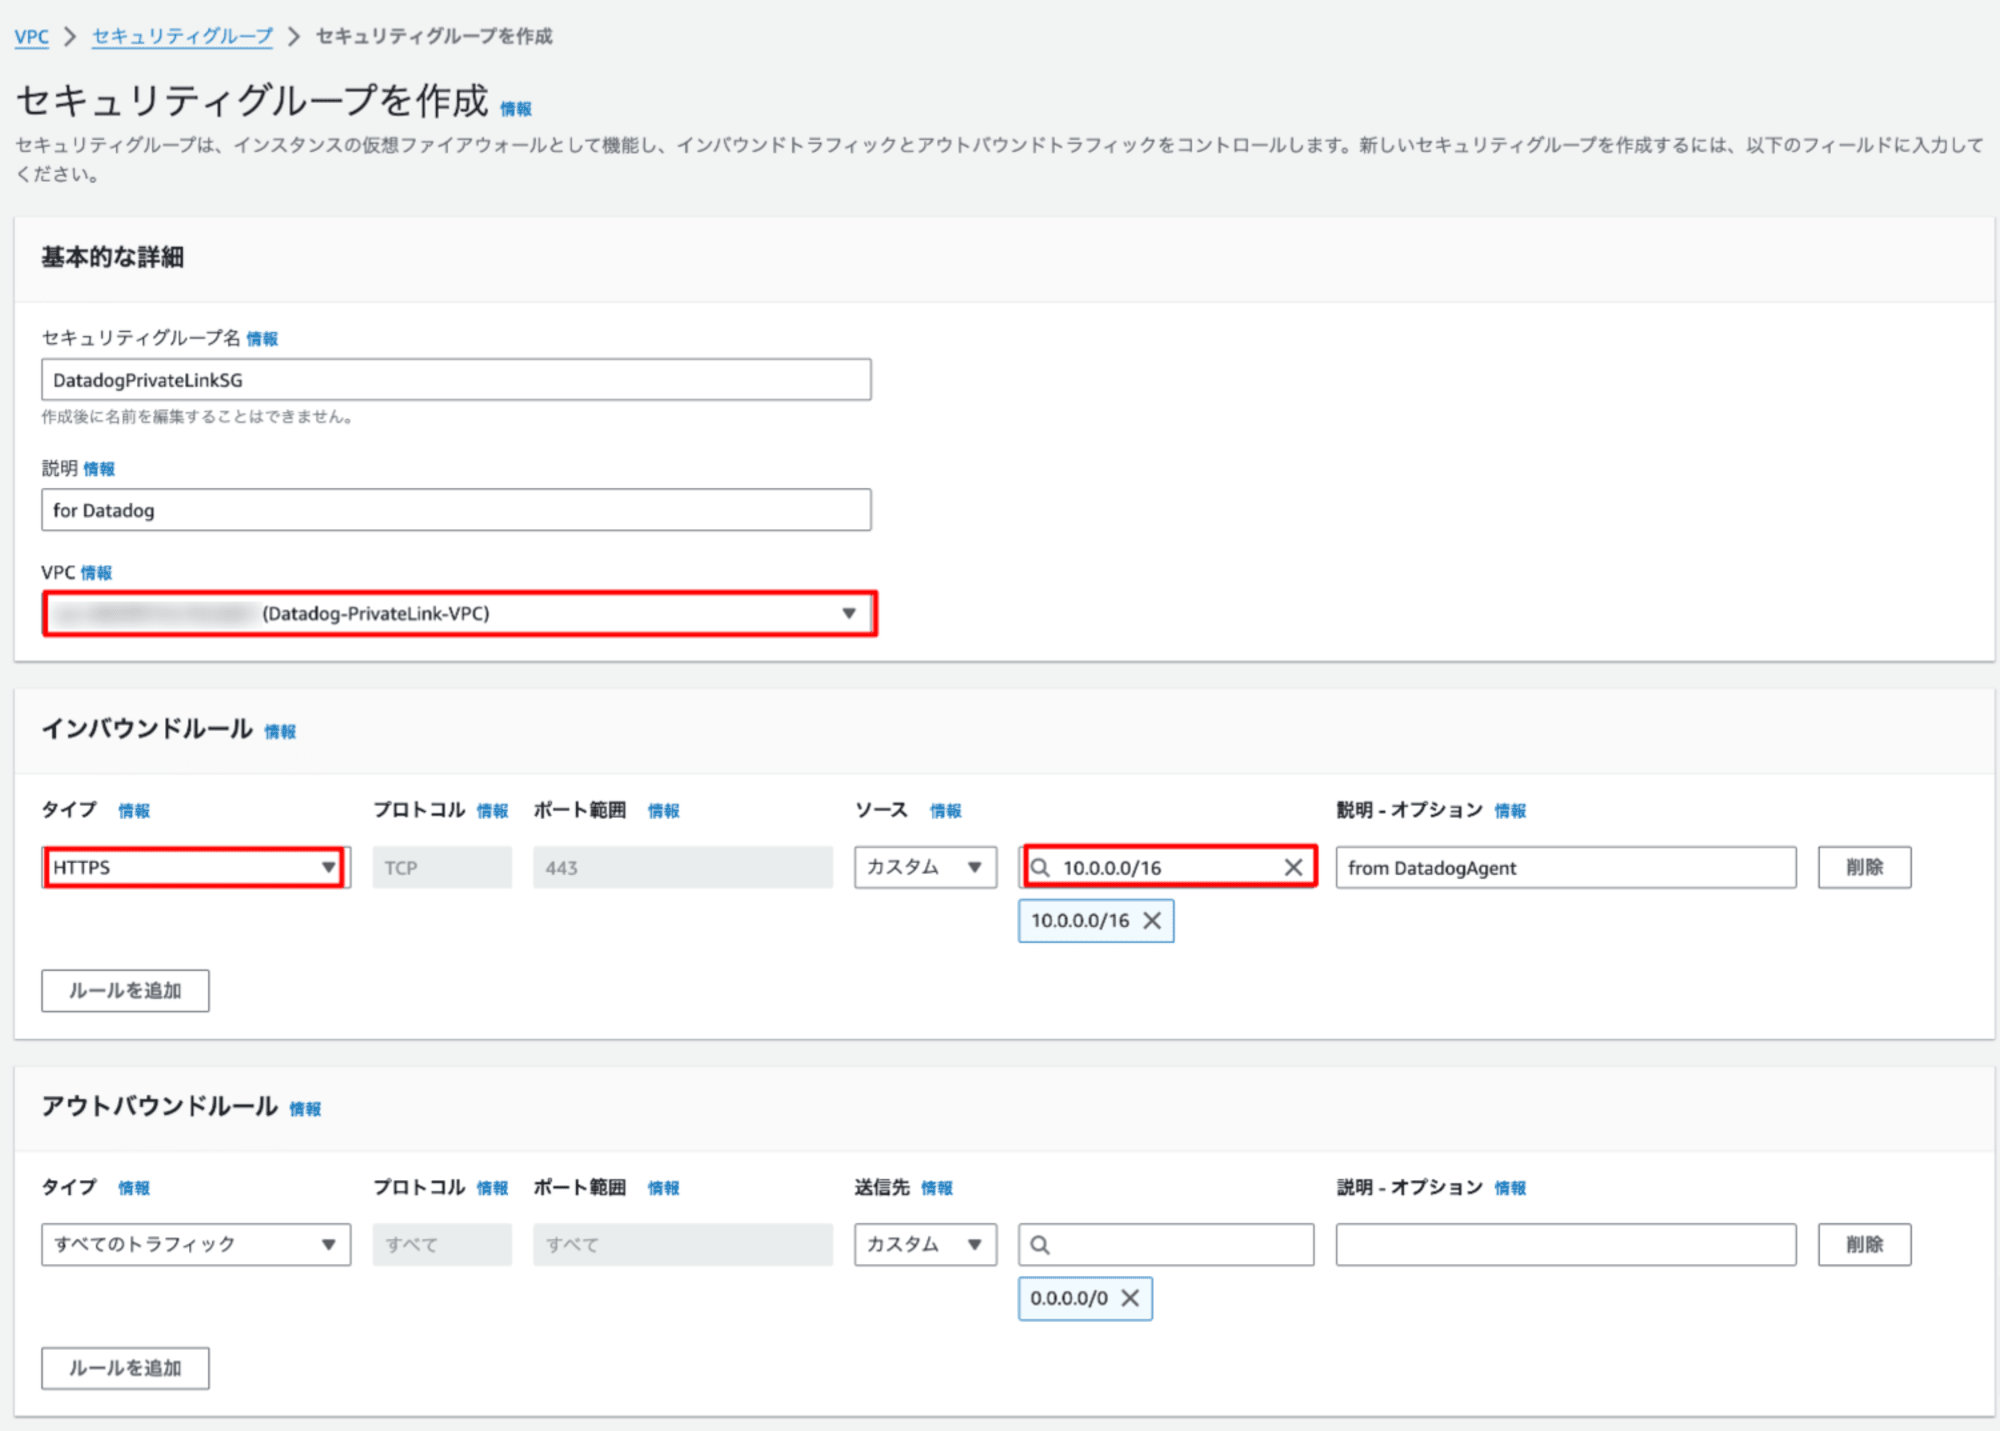
Task: Open outbound プロトコル 情報 link
Action: pyautogui.click(x=492, y=1188)
